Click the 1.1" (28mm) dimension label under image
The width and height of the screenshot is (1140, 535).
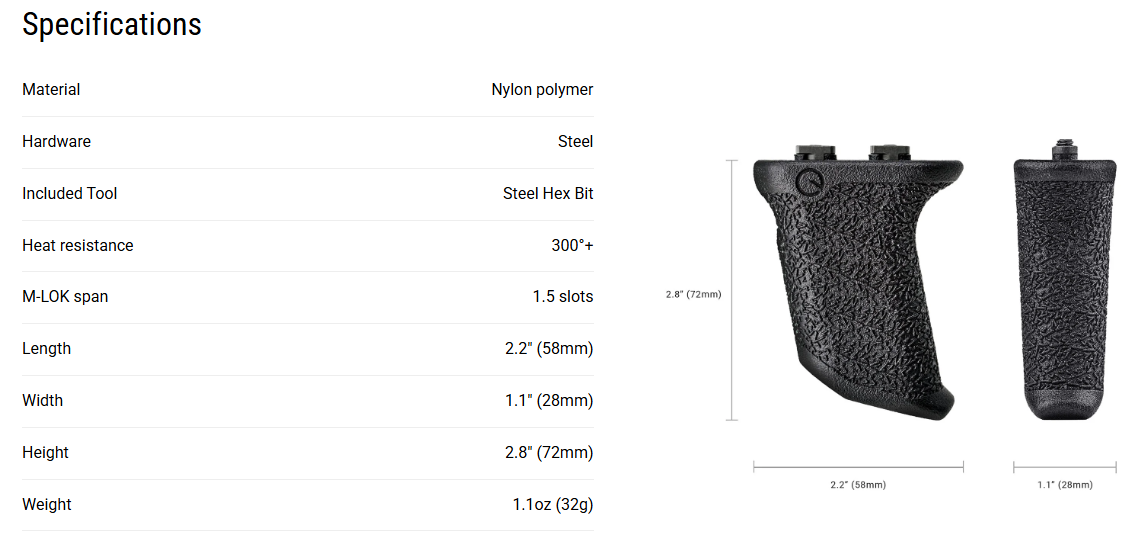(1064, 485)
